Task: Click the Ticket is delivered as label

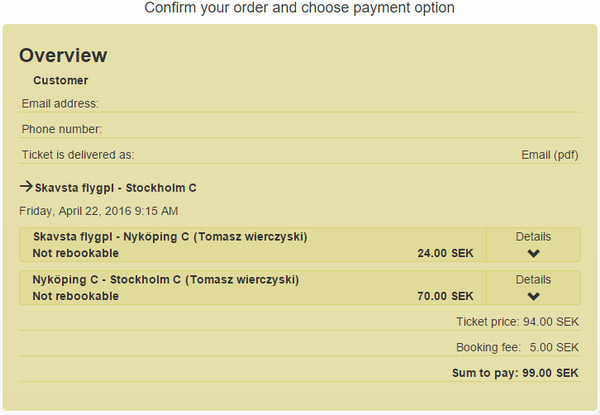Action: point(78,155)
